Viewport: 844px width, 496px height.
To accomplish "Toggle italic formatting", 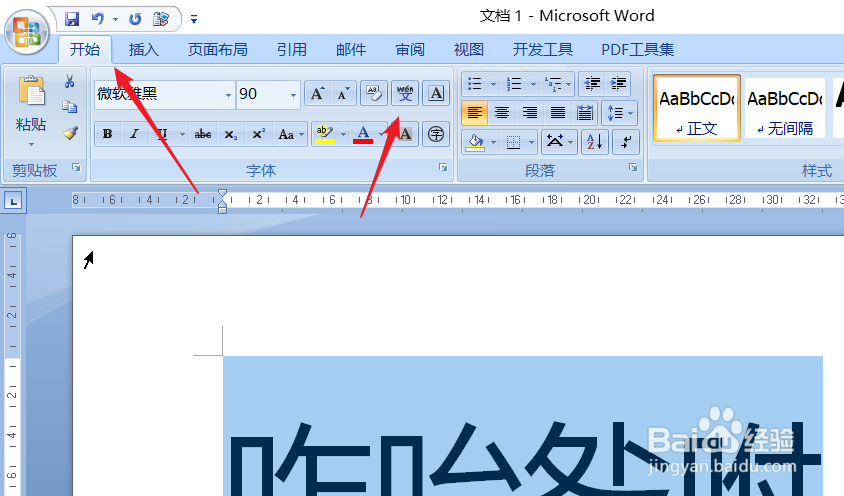I will [x=135, y=134].
